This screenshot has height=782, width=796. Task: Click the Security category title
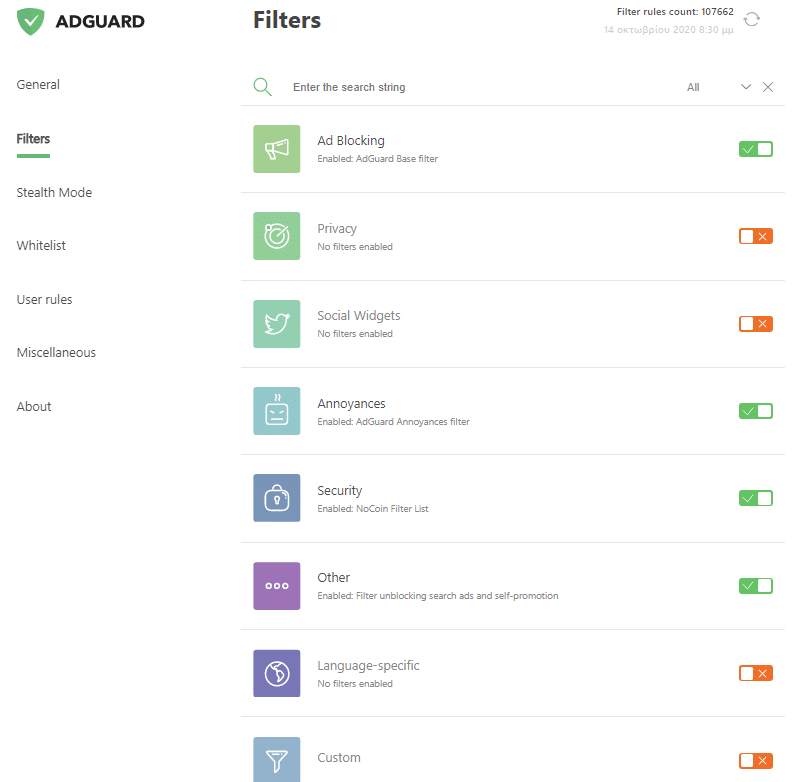(340, 491)
